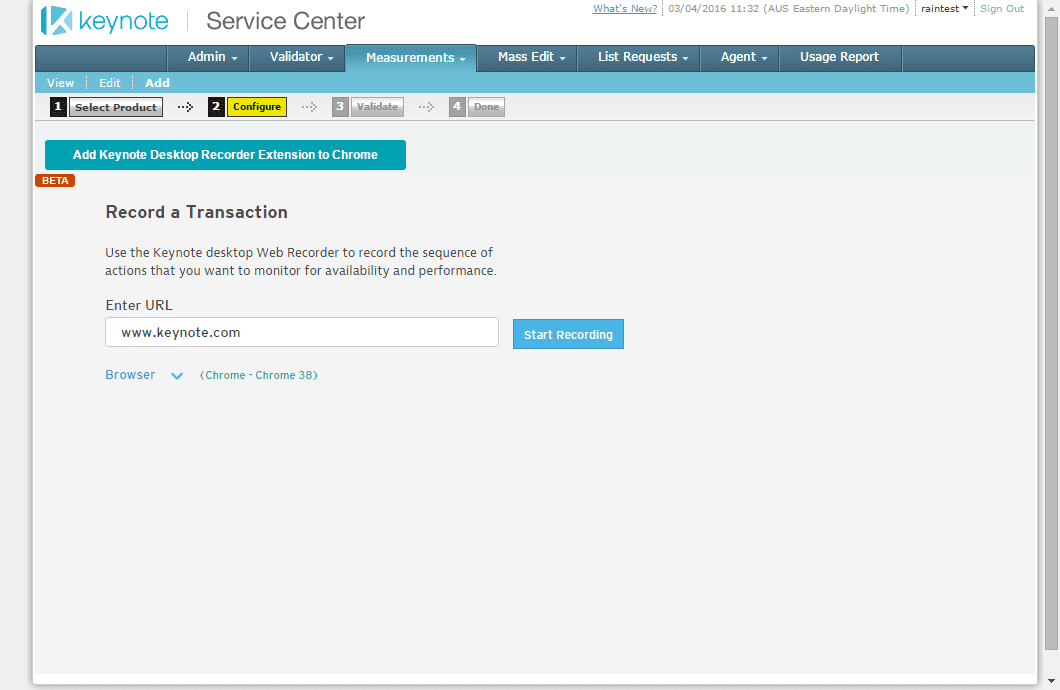Image resolution: width=1060 pixels, height=690 pixels.
Task: Click the Keynote logo
Action: pyautogui.click(x=105, y=21)
